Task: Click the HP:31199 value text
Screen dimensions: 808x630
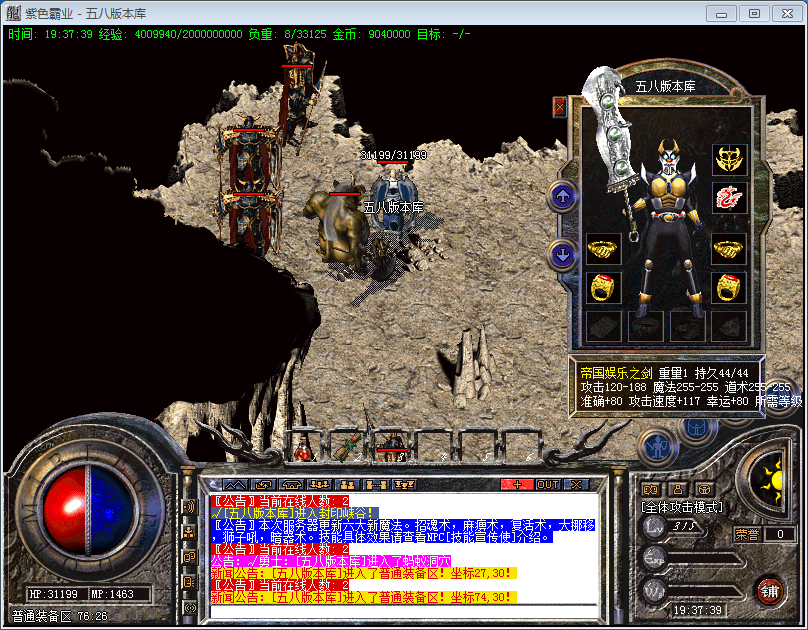Action: pos(53,594)
